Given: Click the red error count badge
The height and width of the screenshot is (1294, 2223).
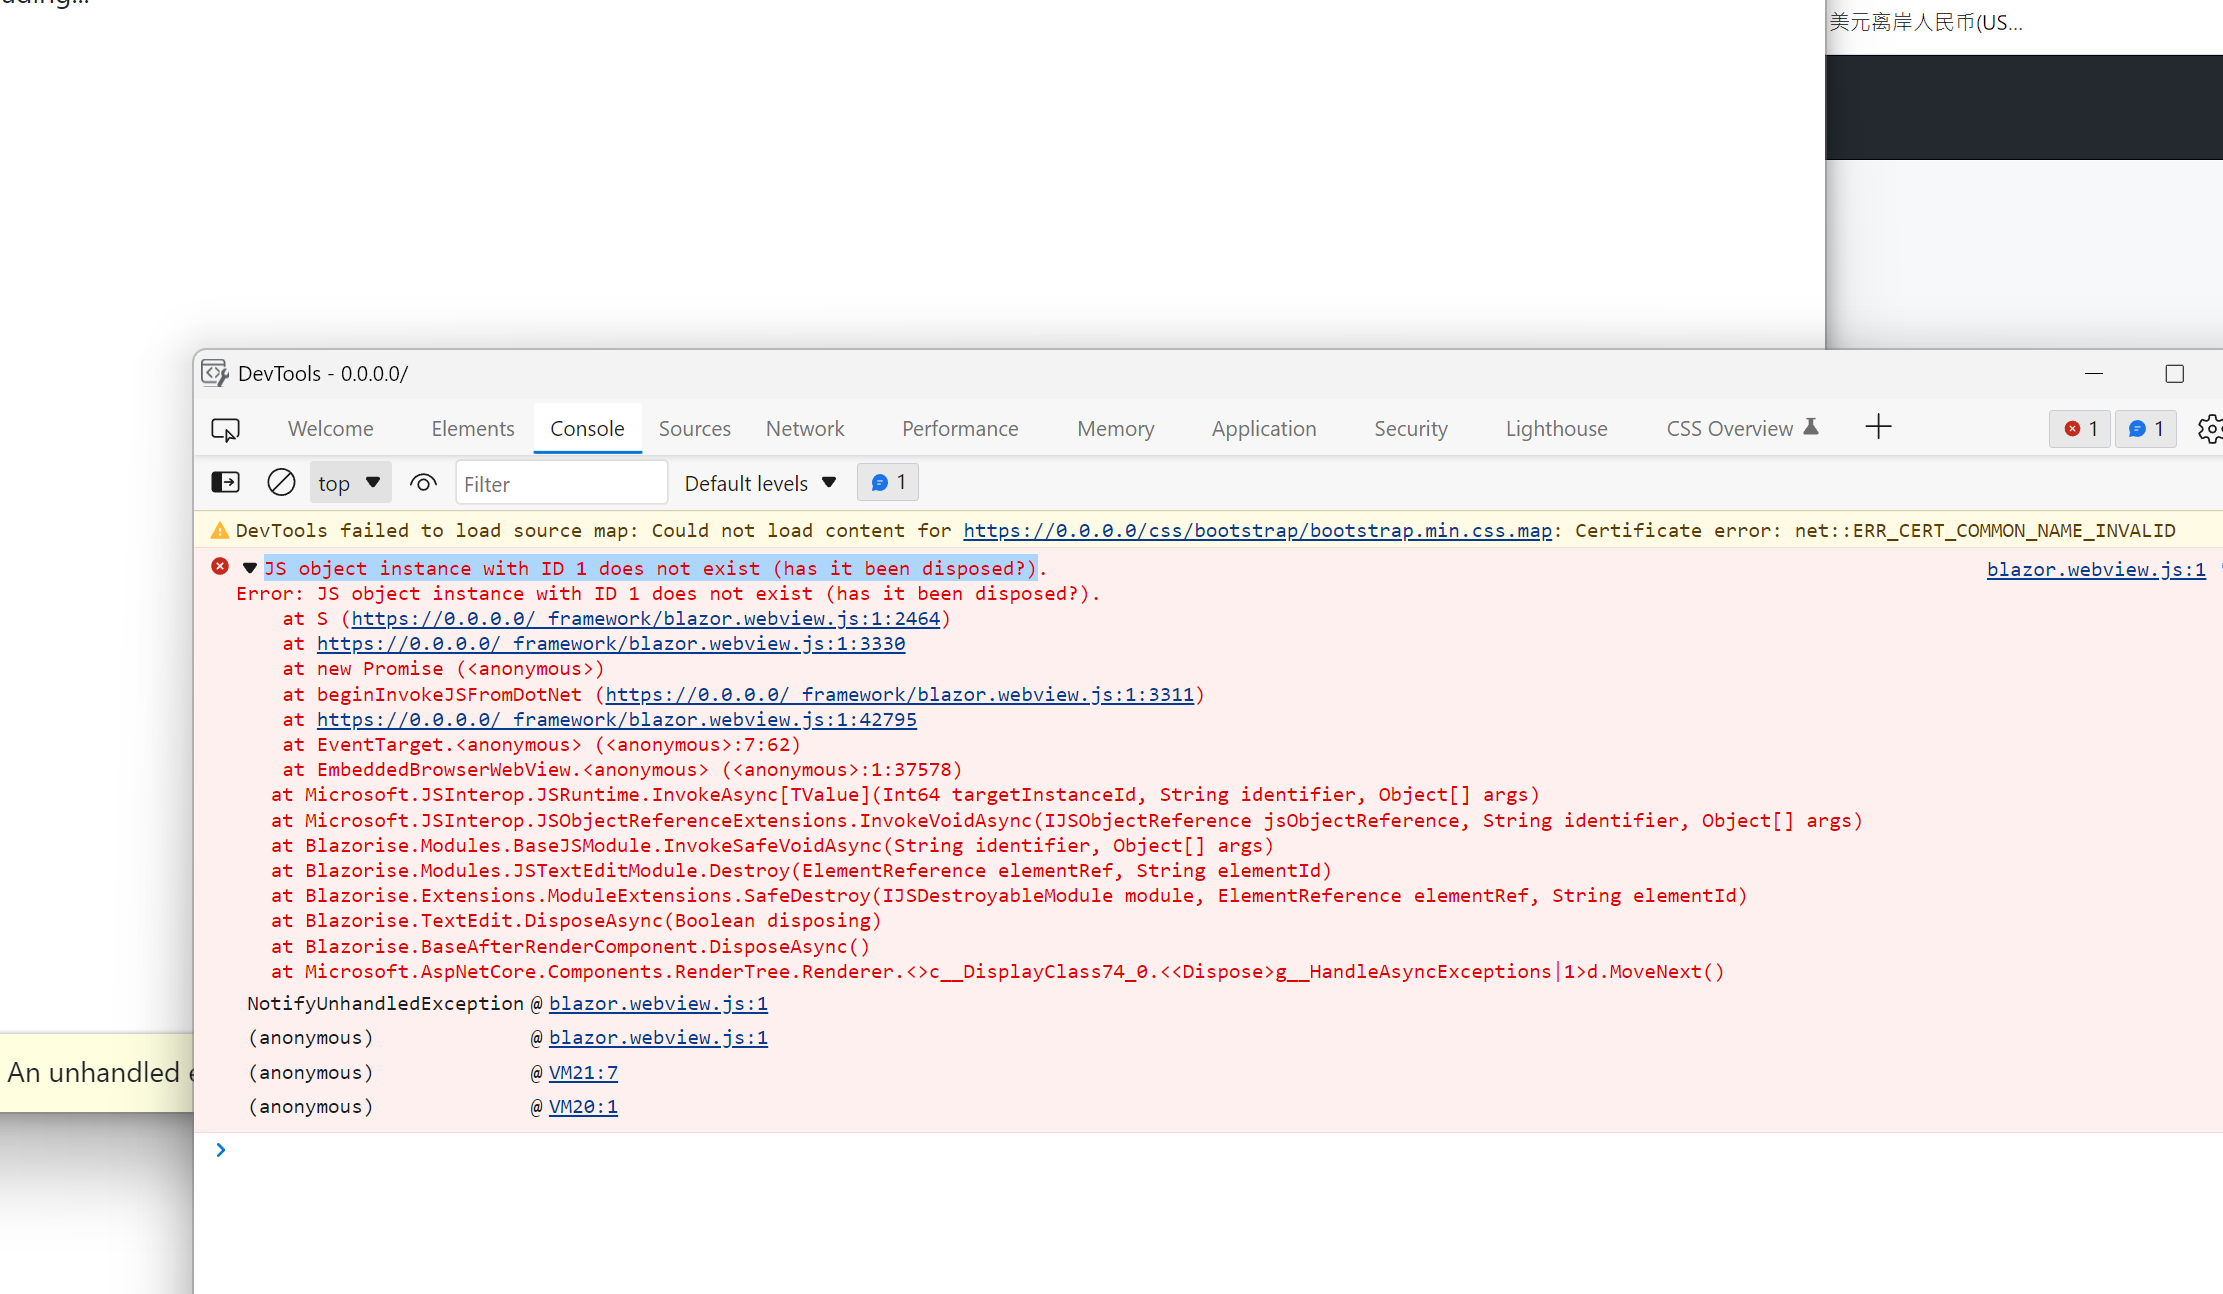Looking at the screenshot, I should click(x=2080, y=428).
